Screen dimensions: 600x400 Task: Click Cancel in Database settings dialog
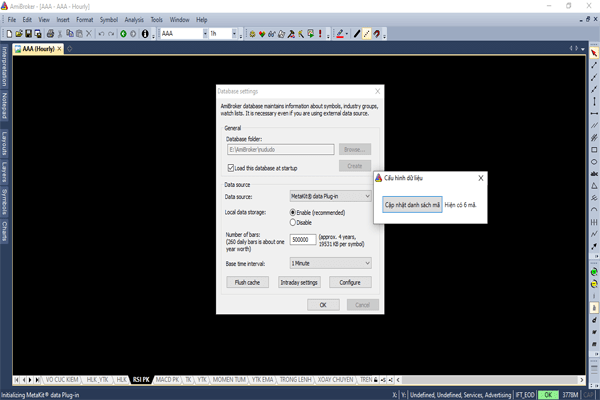click(363, 305)
